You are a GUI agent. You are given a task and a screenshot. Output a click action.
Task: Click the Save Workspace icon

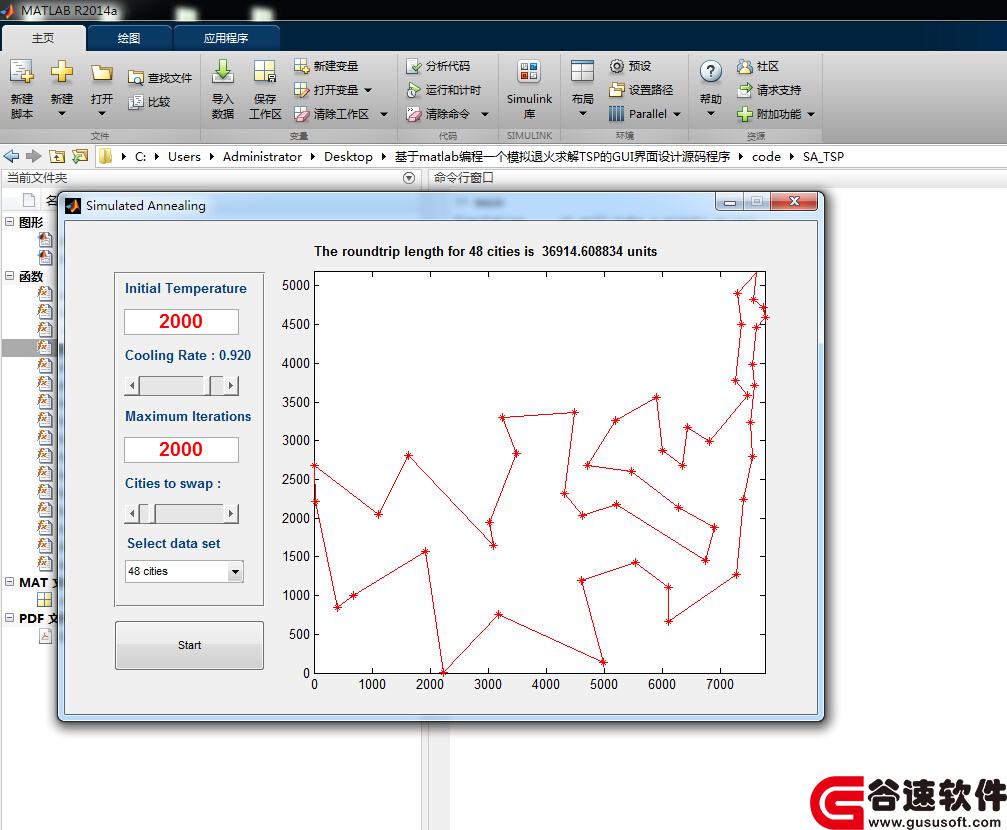point(265,71)
